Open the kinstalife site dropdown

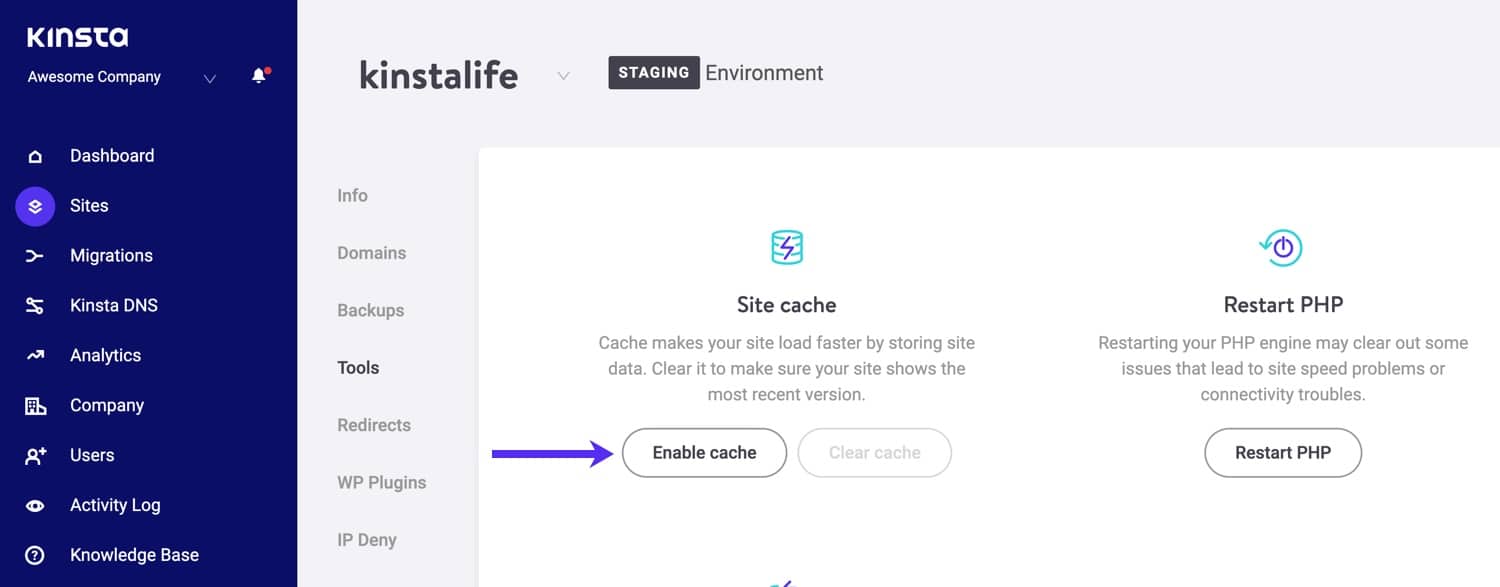(563, 75)
